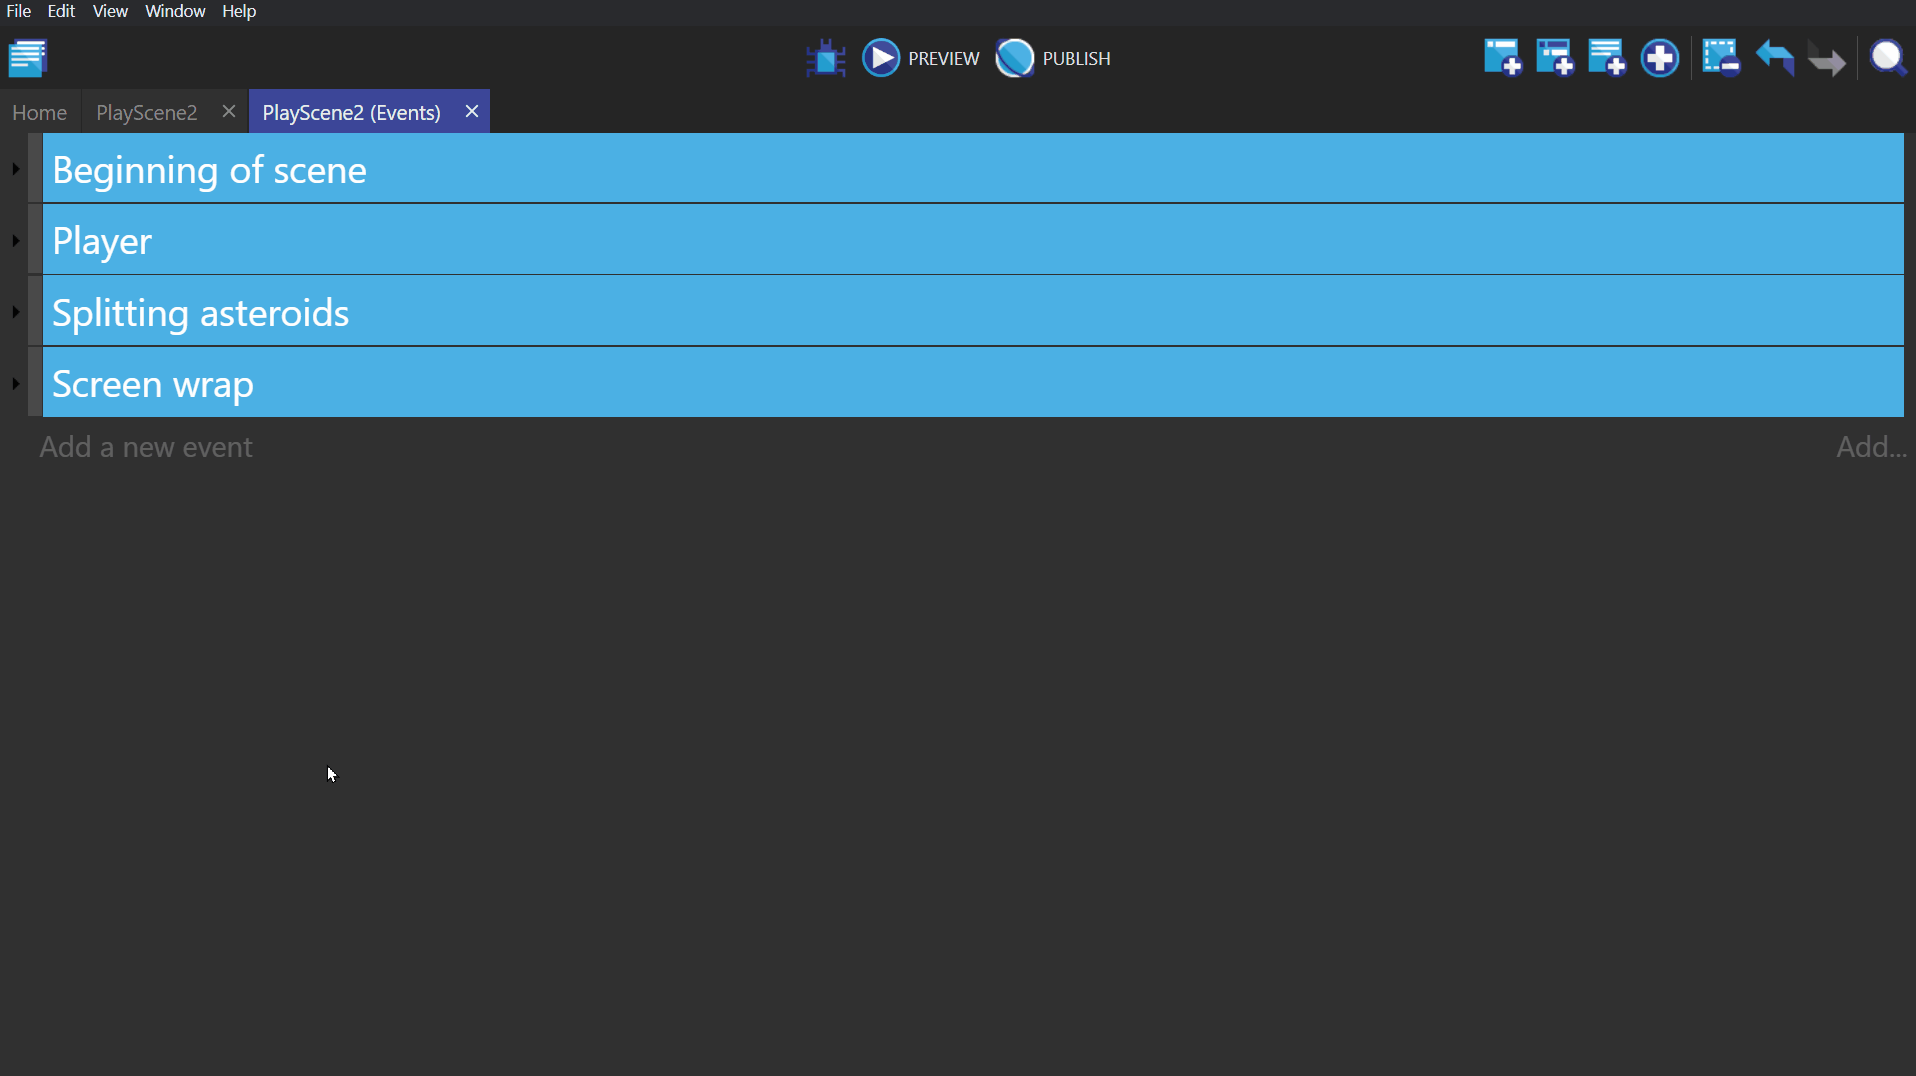Close the PlayScene2 (Events) tab
This screenshot has height=1076, width=1916.
[472, 111]
